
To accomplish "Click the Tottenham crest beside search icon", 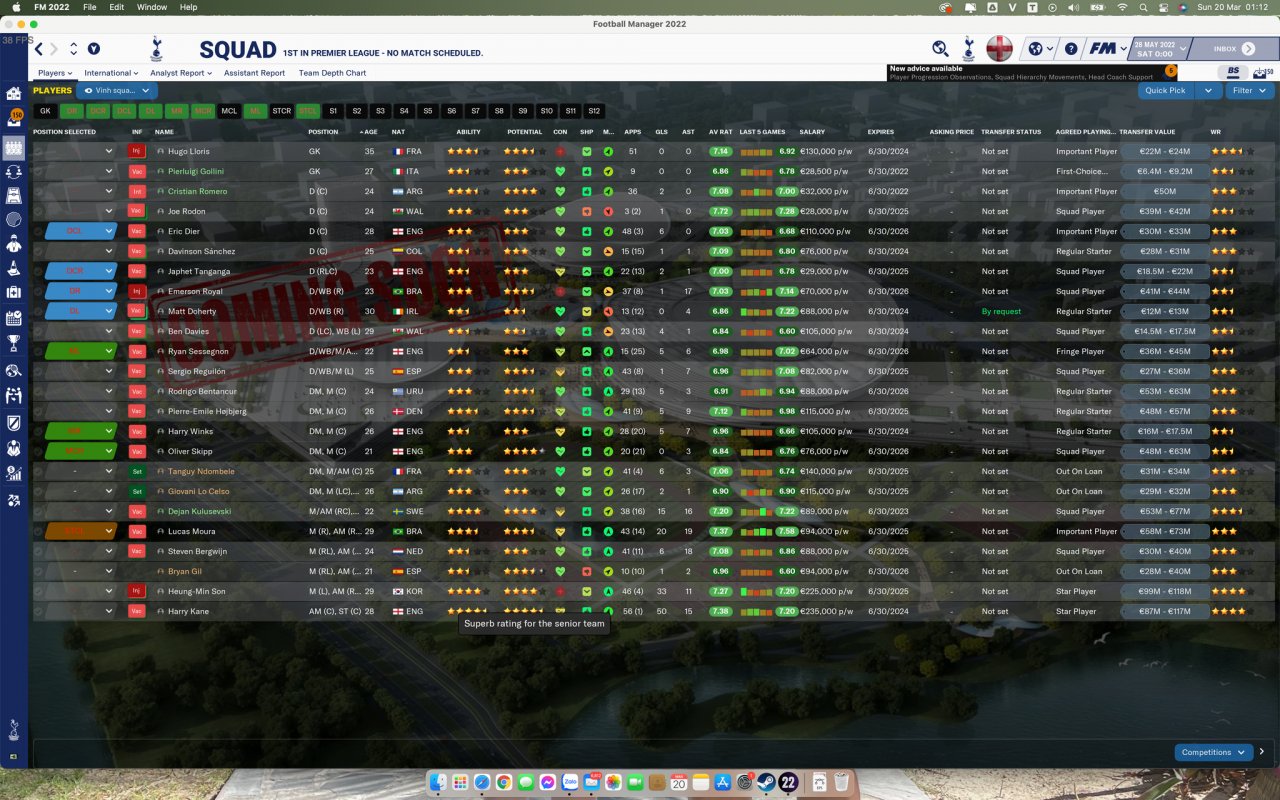I will tap(968, 48).
